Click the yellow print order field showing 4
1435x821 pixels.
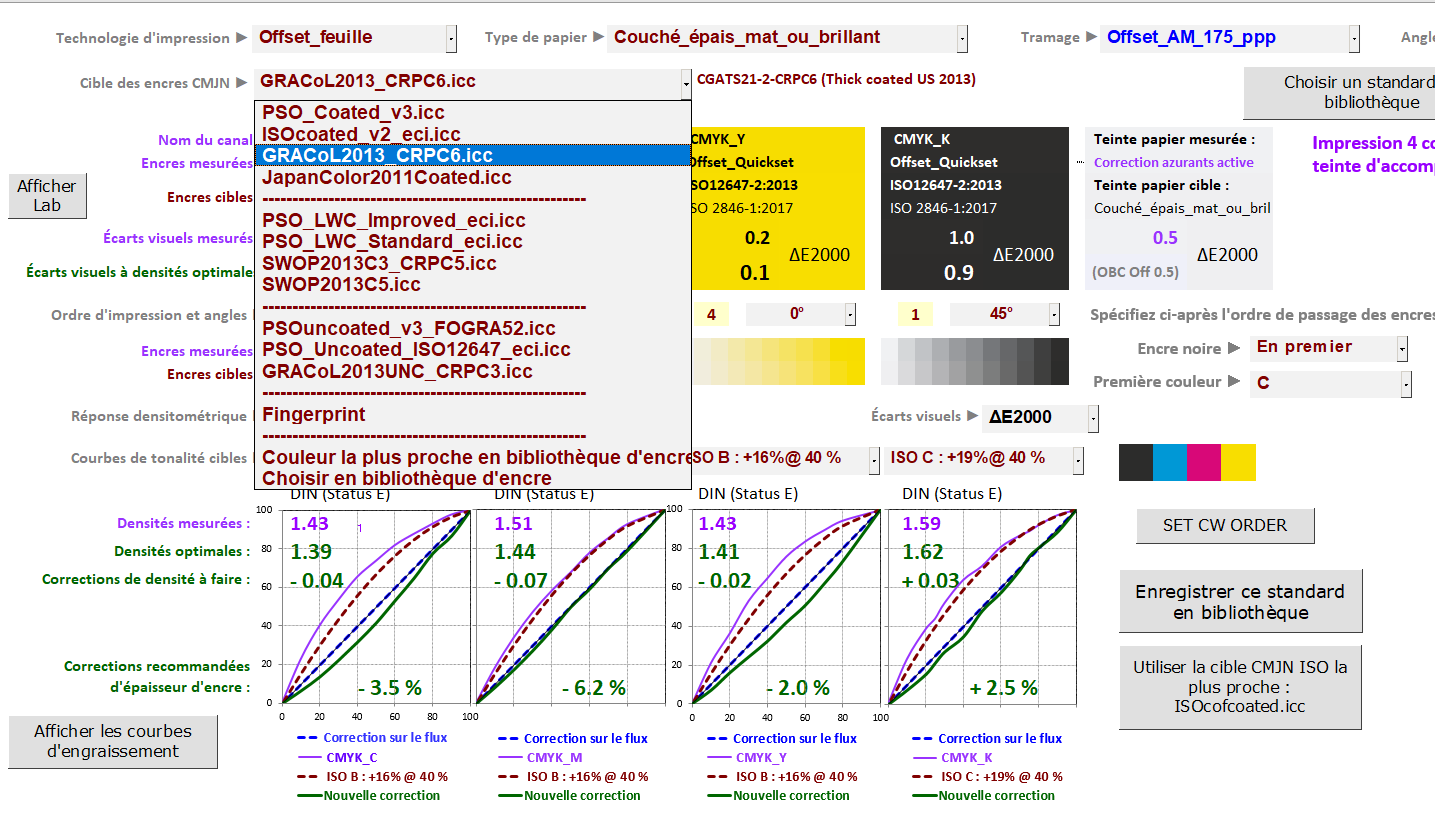click(711, 314)
